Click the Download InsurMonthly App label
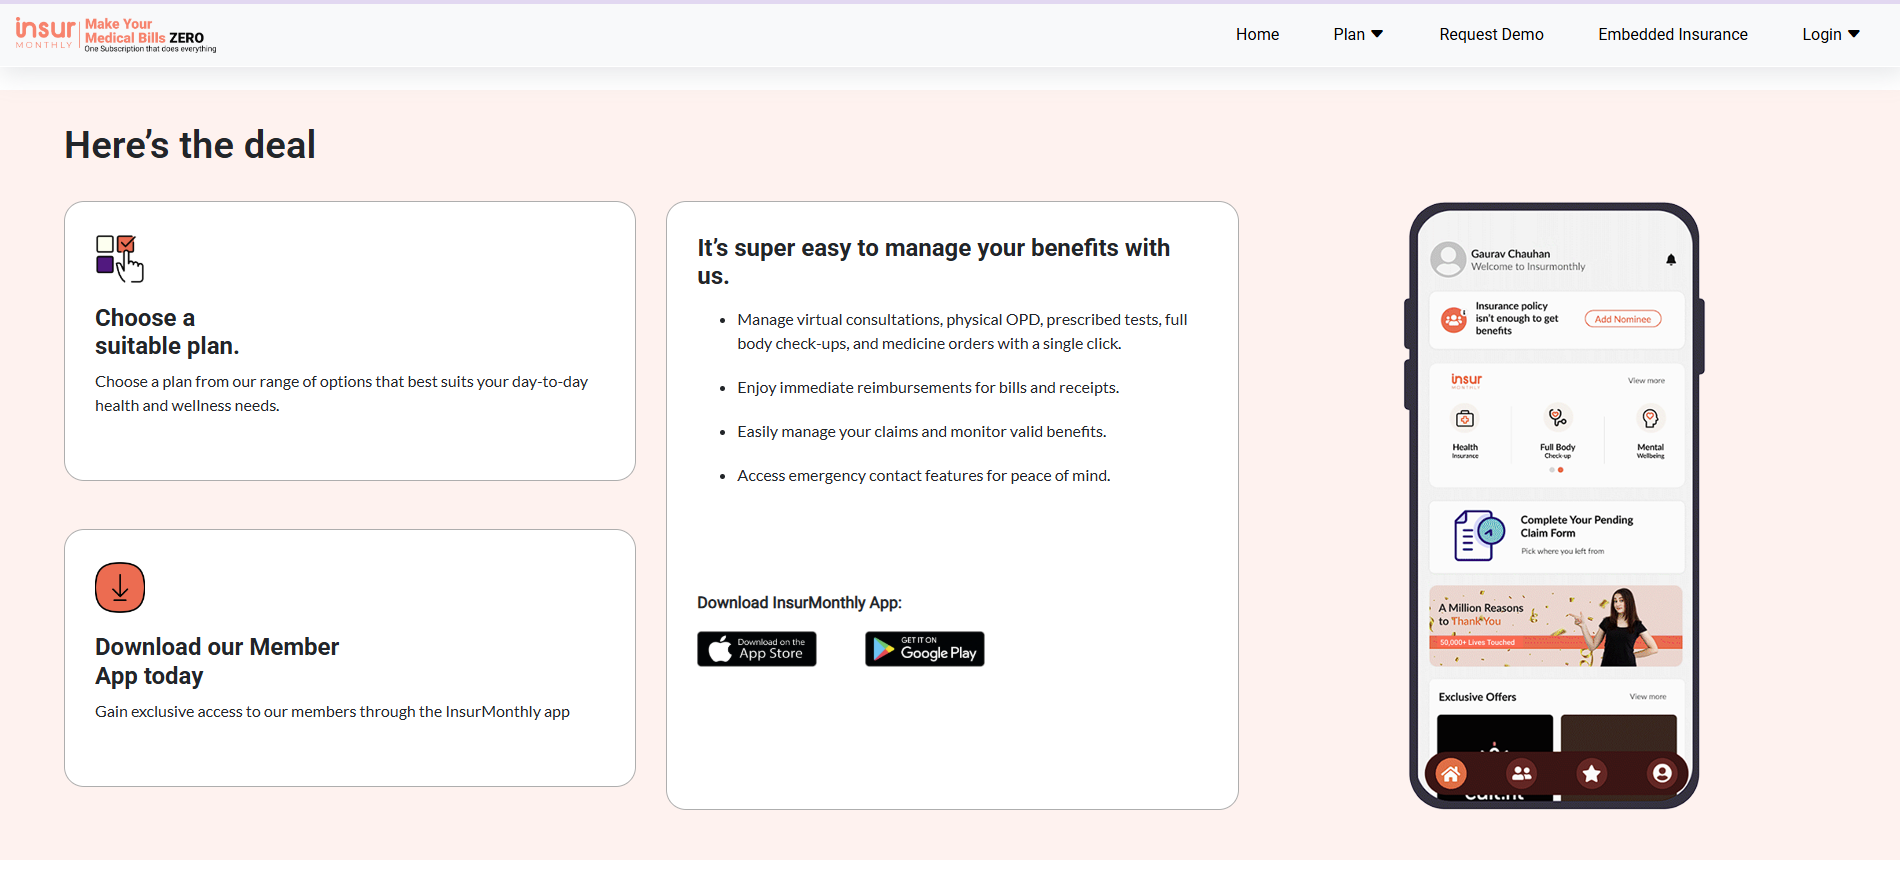Image resolution: width=1900 pixels, height=885 pixels. tap(799, 603)
